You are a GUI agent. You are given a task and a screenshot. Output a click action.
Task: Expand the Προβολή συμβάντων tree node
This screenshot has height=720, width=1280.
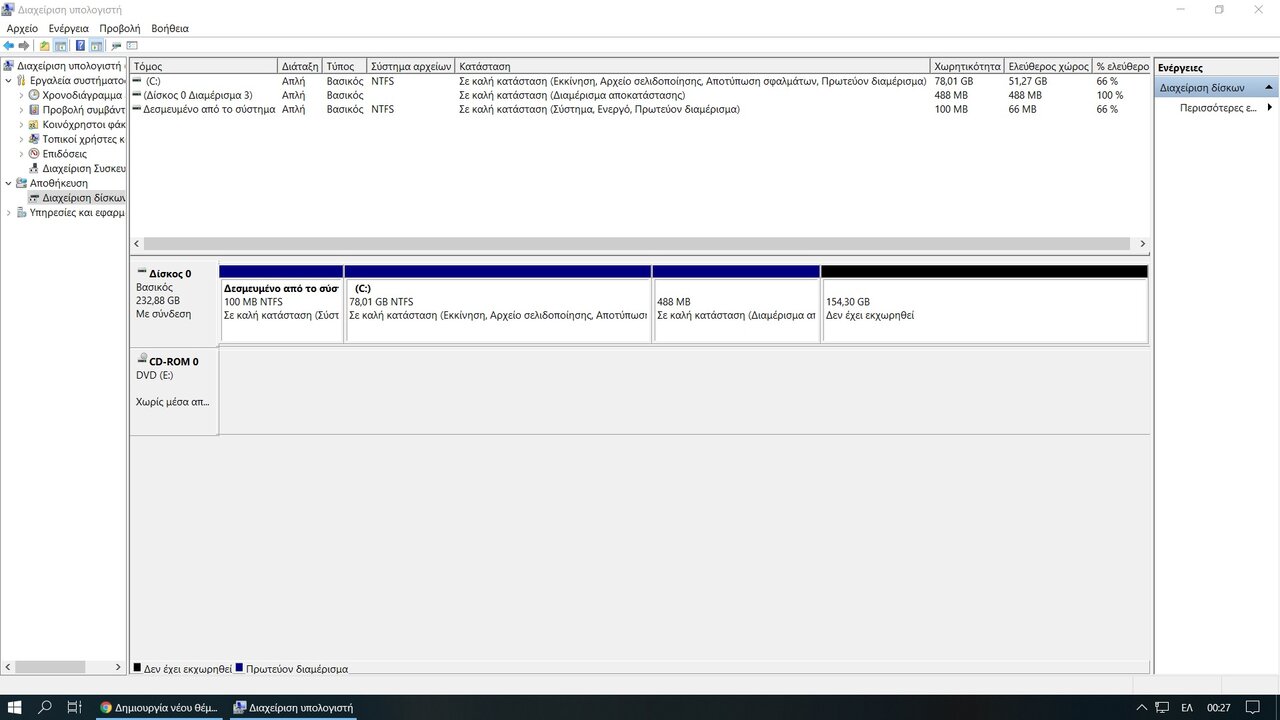(21, 110)
